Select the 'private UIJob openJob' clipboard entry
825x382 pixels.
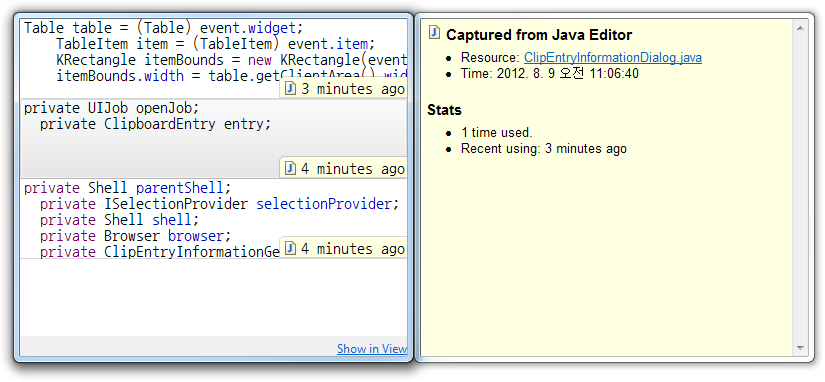(x=213, y=138)
